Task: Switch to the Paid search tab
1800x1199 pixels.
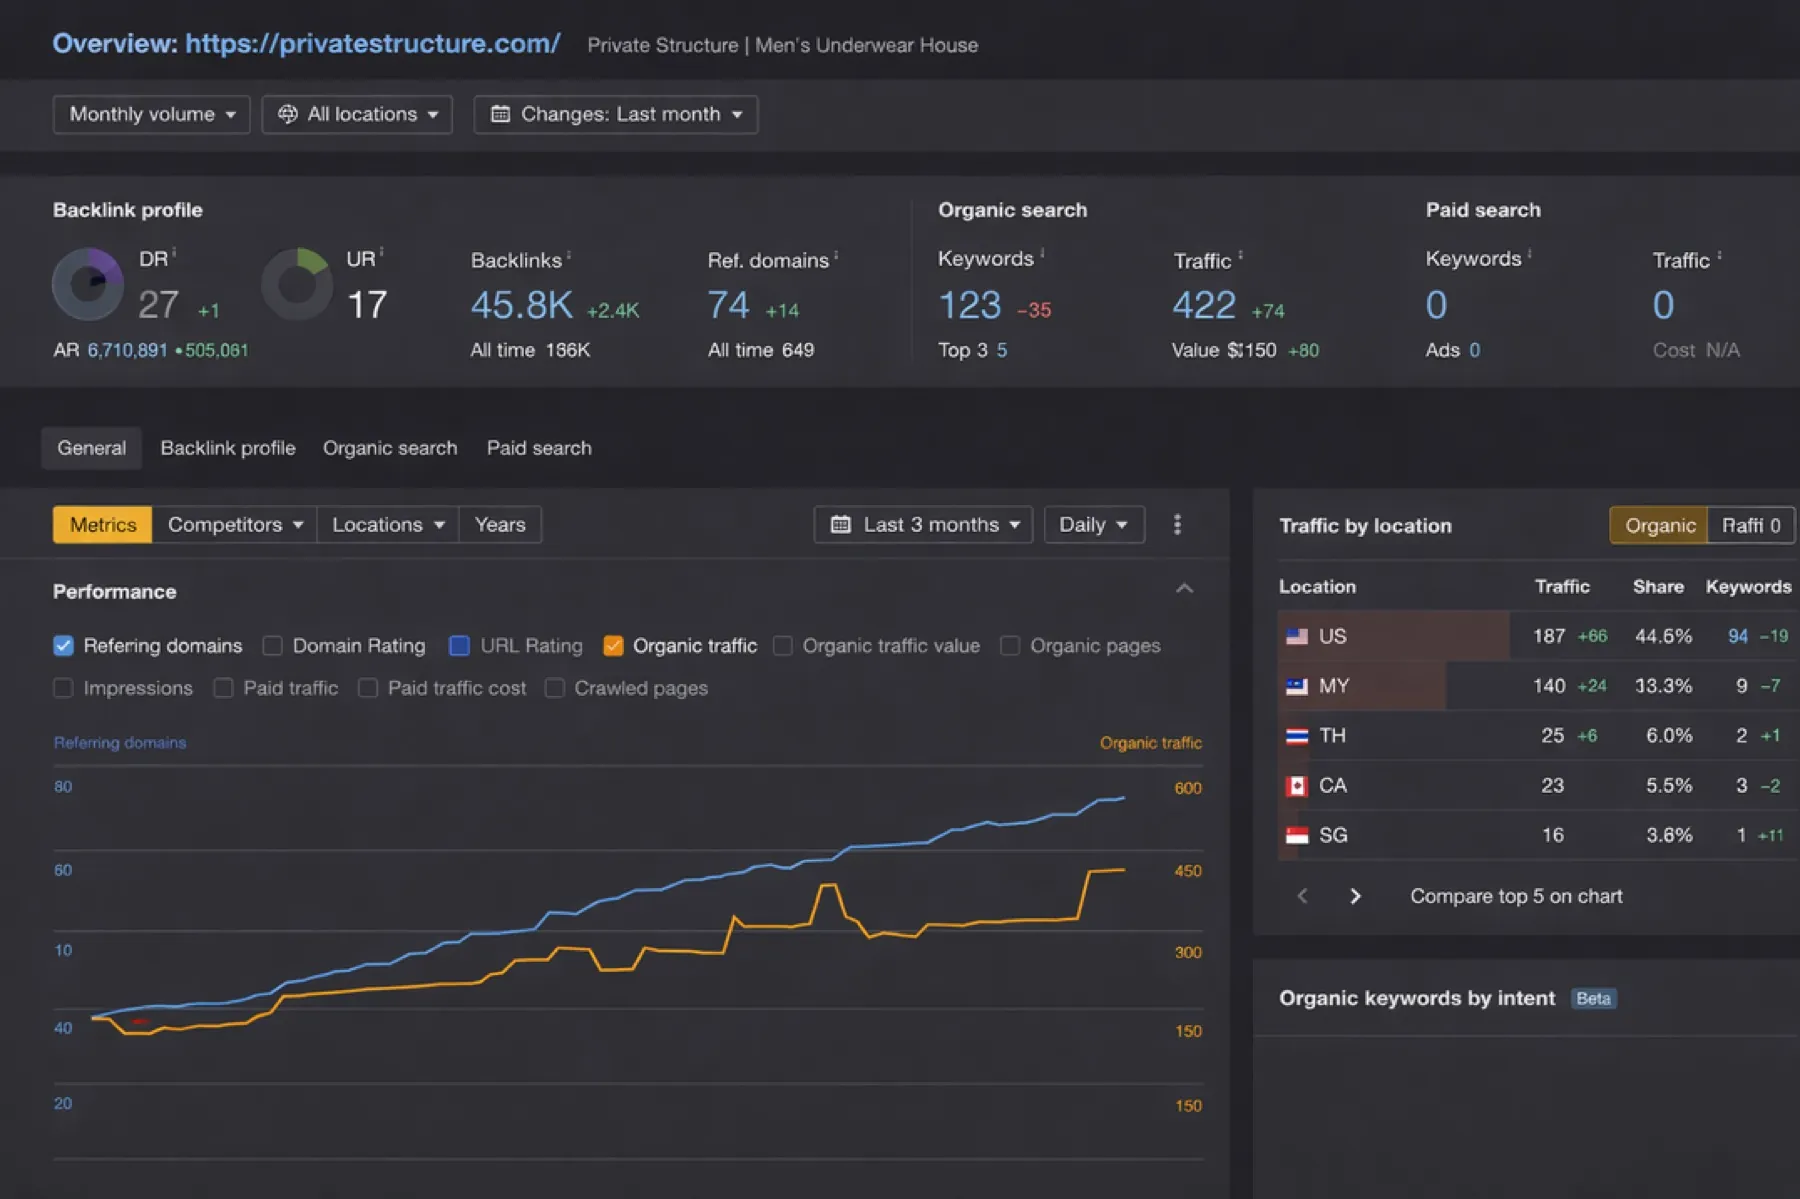Action: [539, 448]
